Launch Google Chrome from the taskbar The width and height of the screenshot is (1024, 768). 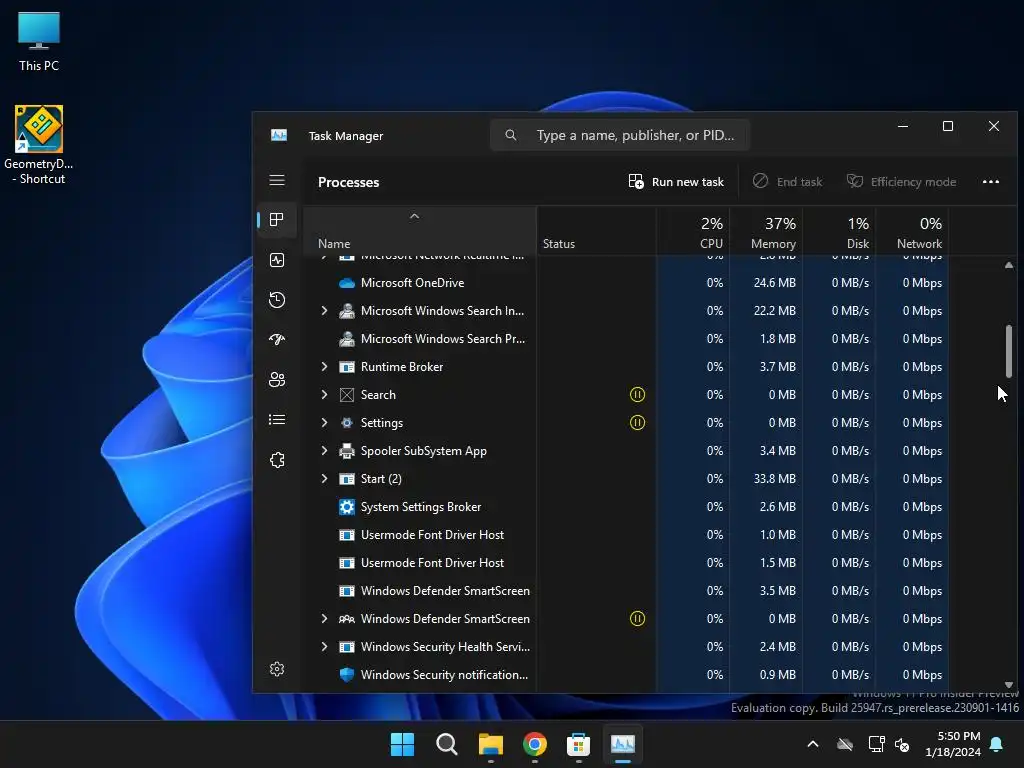pos(535,744)
